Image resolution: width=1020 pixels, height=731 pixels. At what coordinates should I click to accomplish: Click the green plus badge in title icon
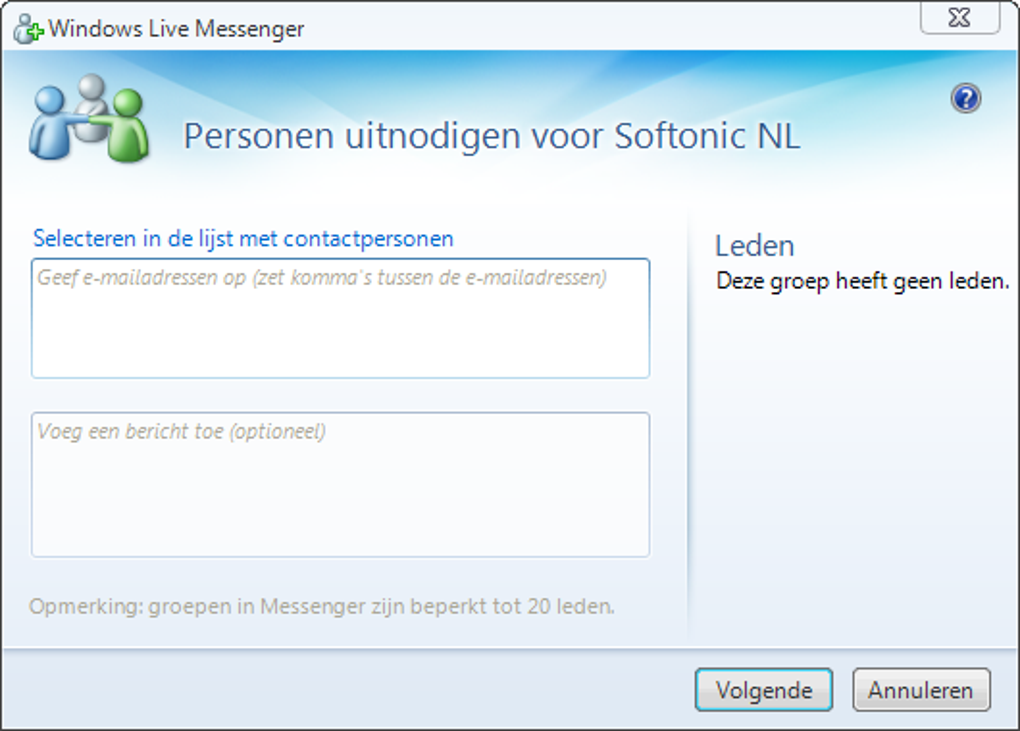(37, 33)
